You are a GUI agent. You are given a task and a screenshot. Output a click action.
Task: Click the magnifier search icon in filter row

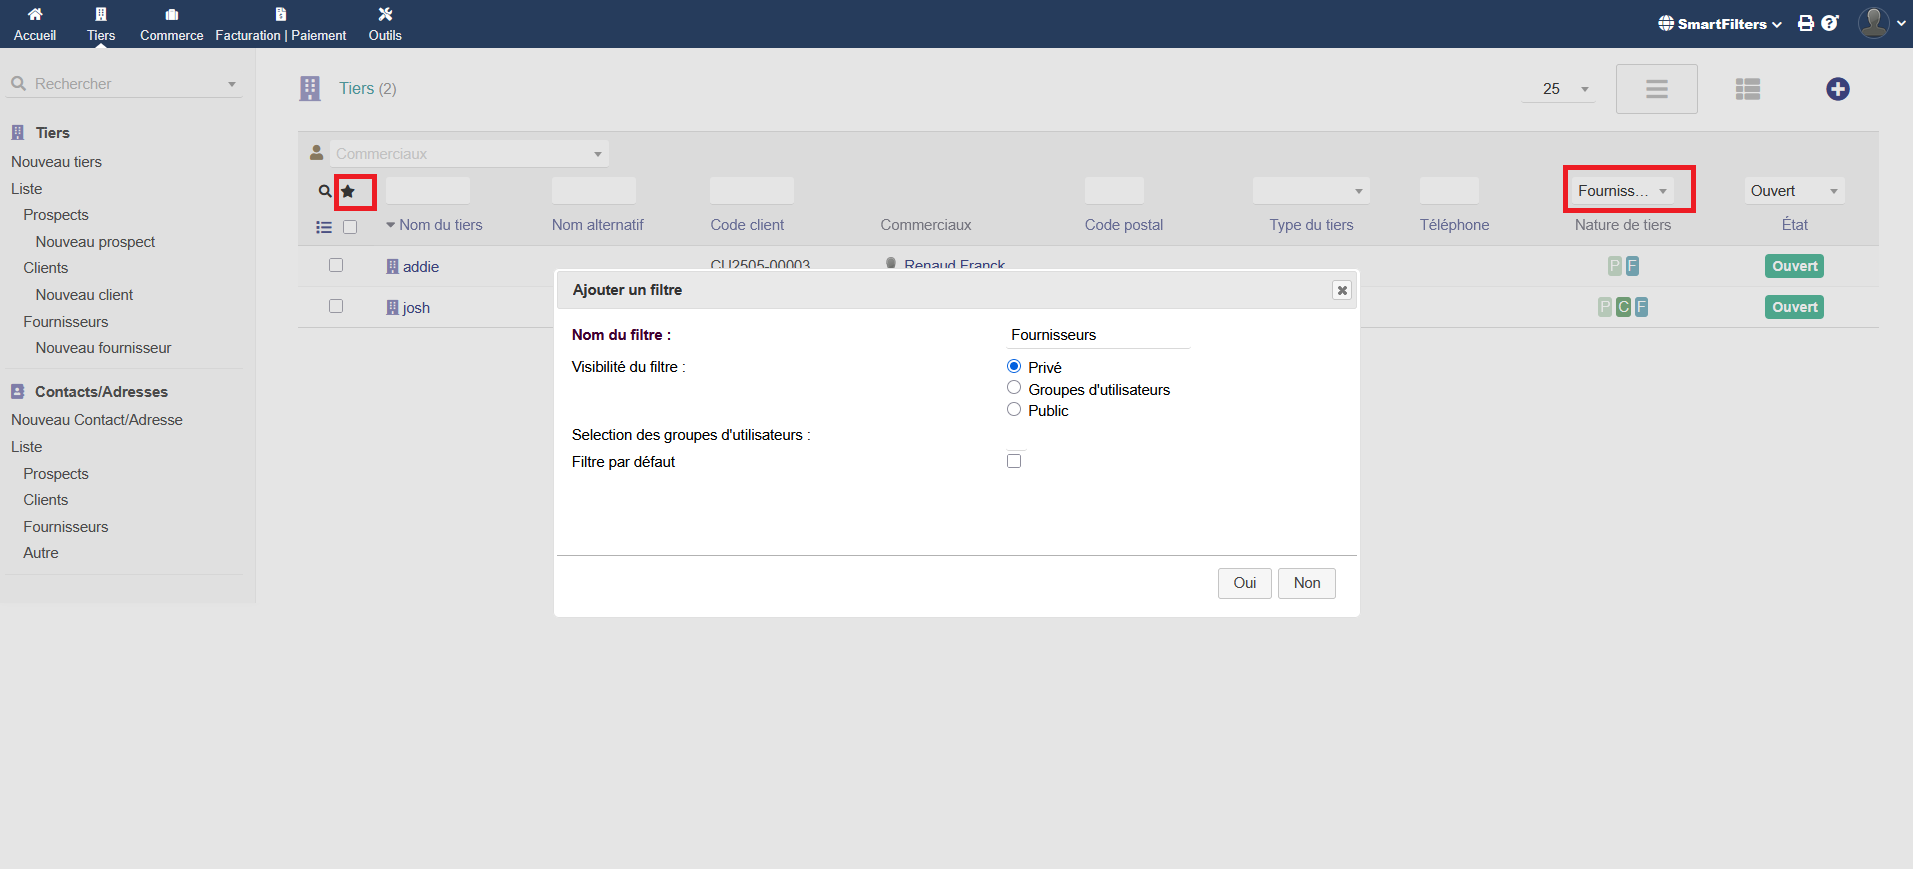(x=325, y=191)
